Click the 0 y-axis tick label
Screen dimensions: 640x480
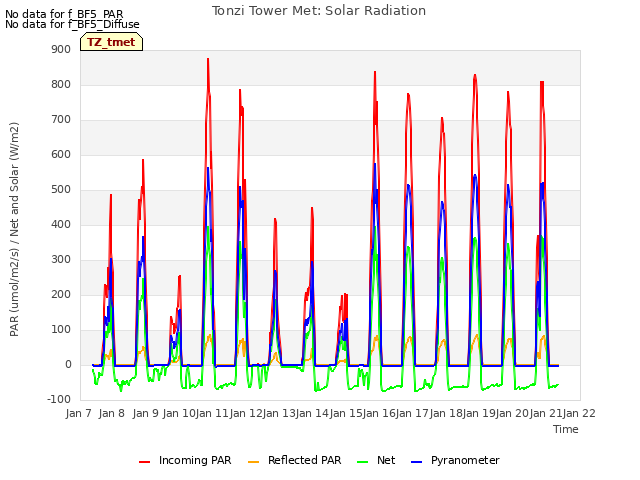pos(68,364)
